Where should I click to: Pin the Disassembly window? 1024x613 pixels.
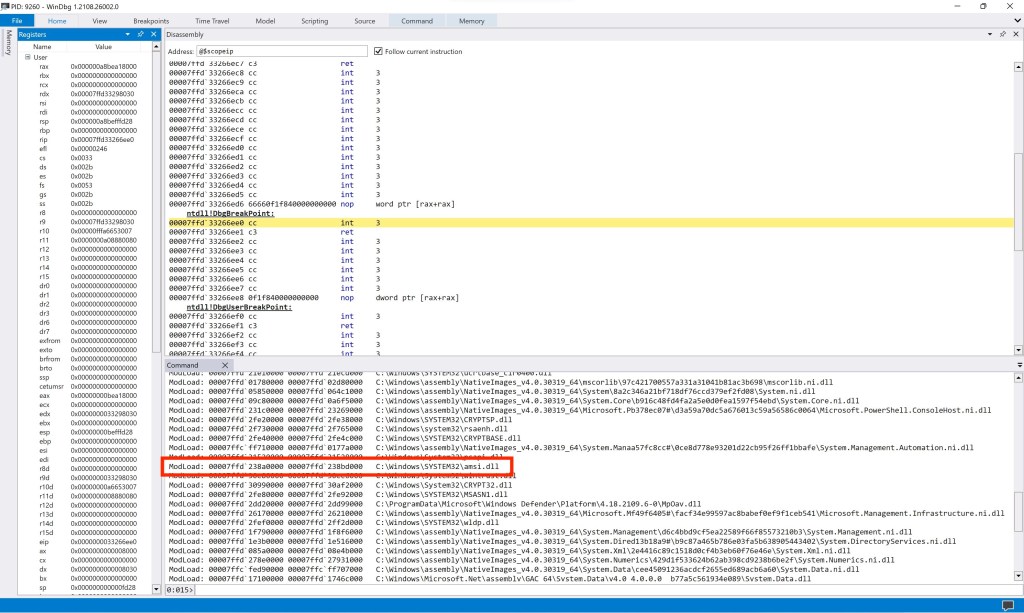coord(1003,35)
